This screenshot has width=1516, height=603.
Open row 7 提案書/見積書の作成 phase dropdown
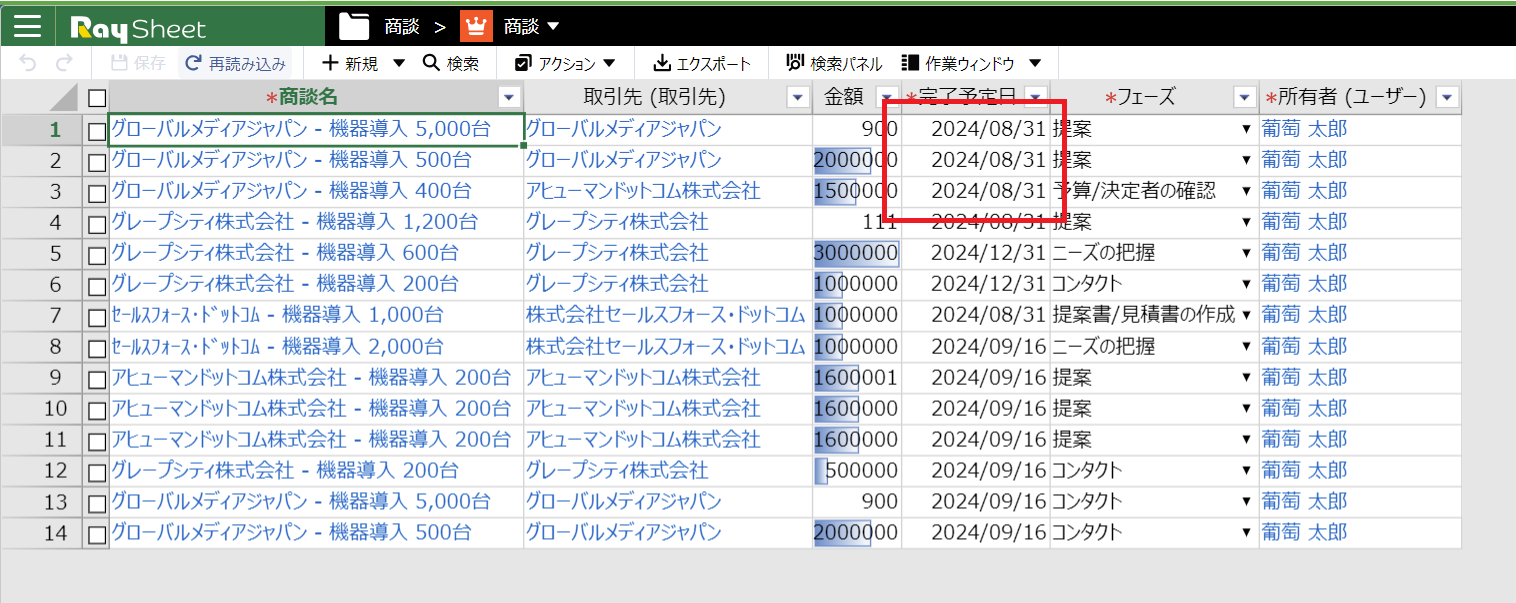pos(1246,315)
